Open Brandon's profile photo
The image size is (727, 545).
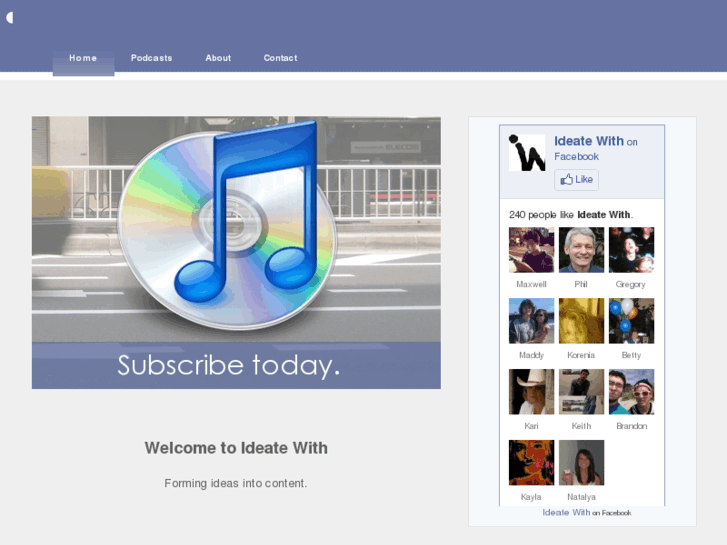pyautogui.click(x=631, y=392)
